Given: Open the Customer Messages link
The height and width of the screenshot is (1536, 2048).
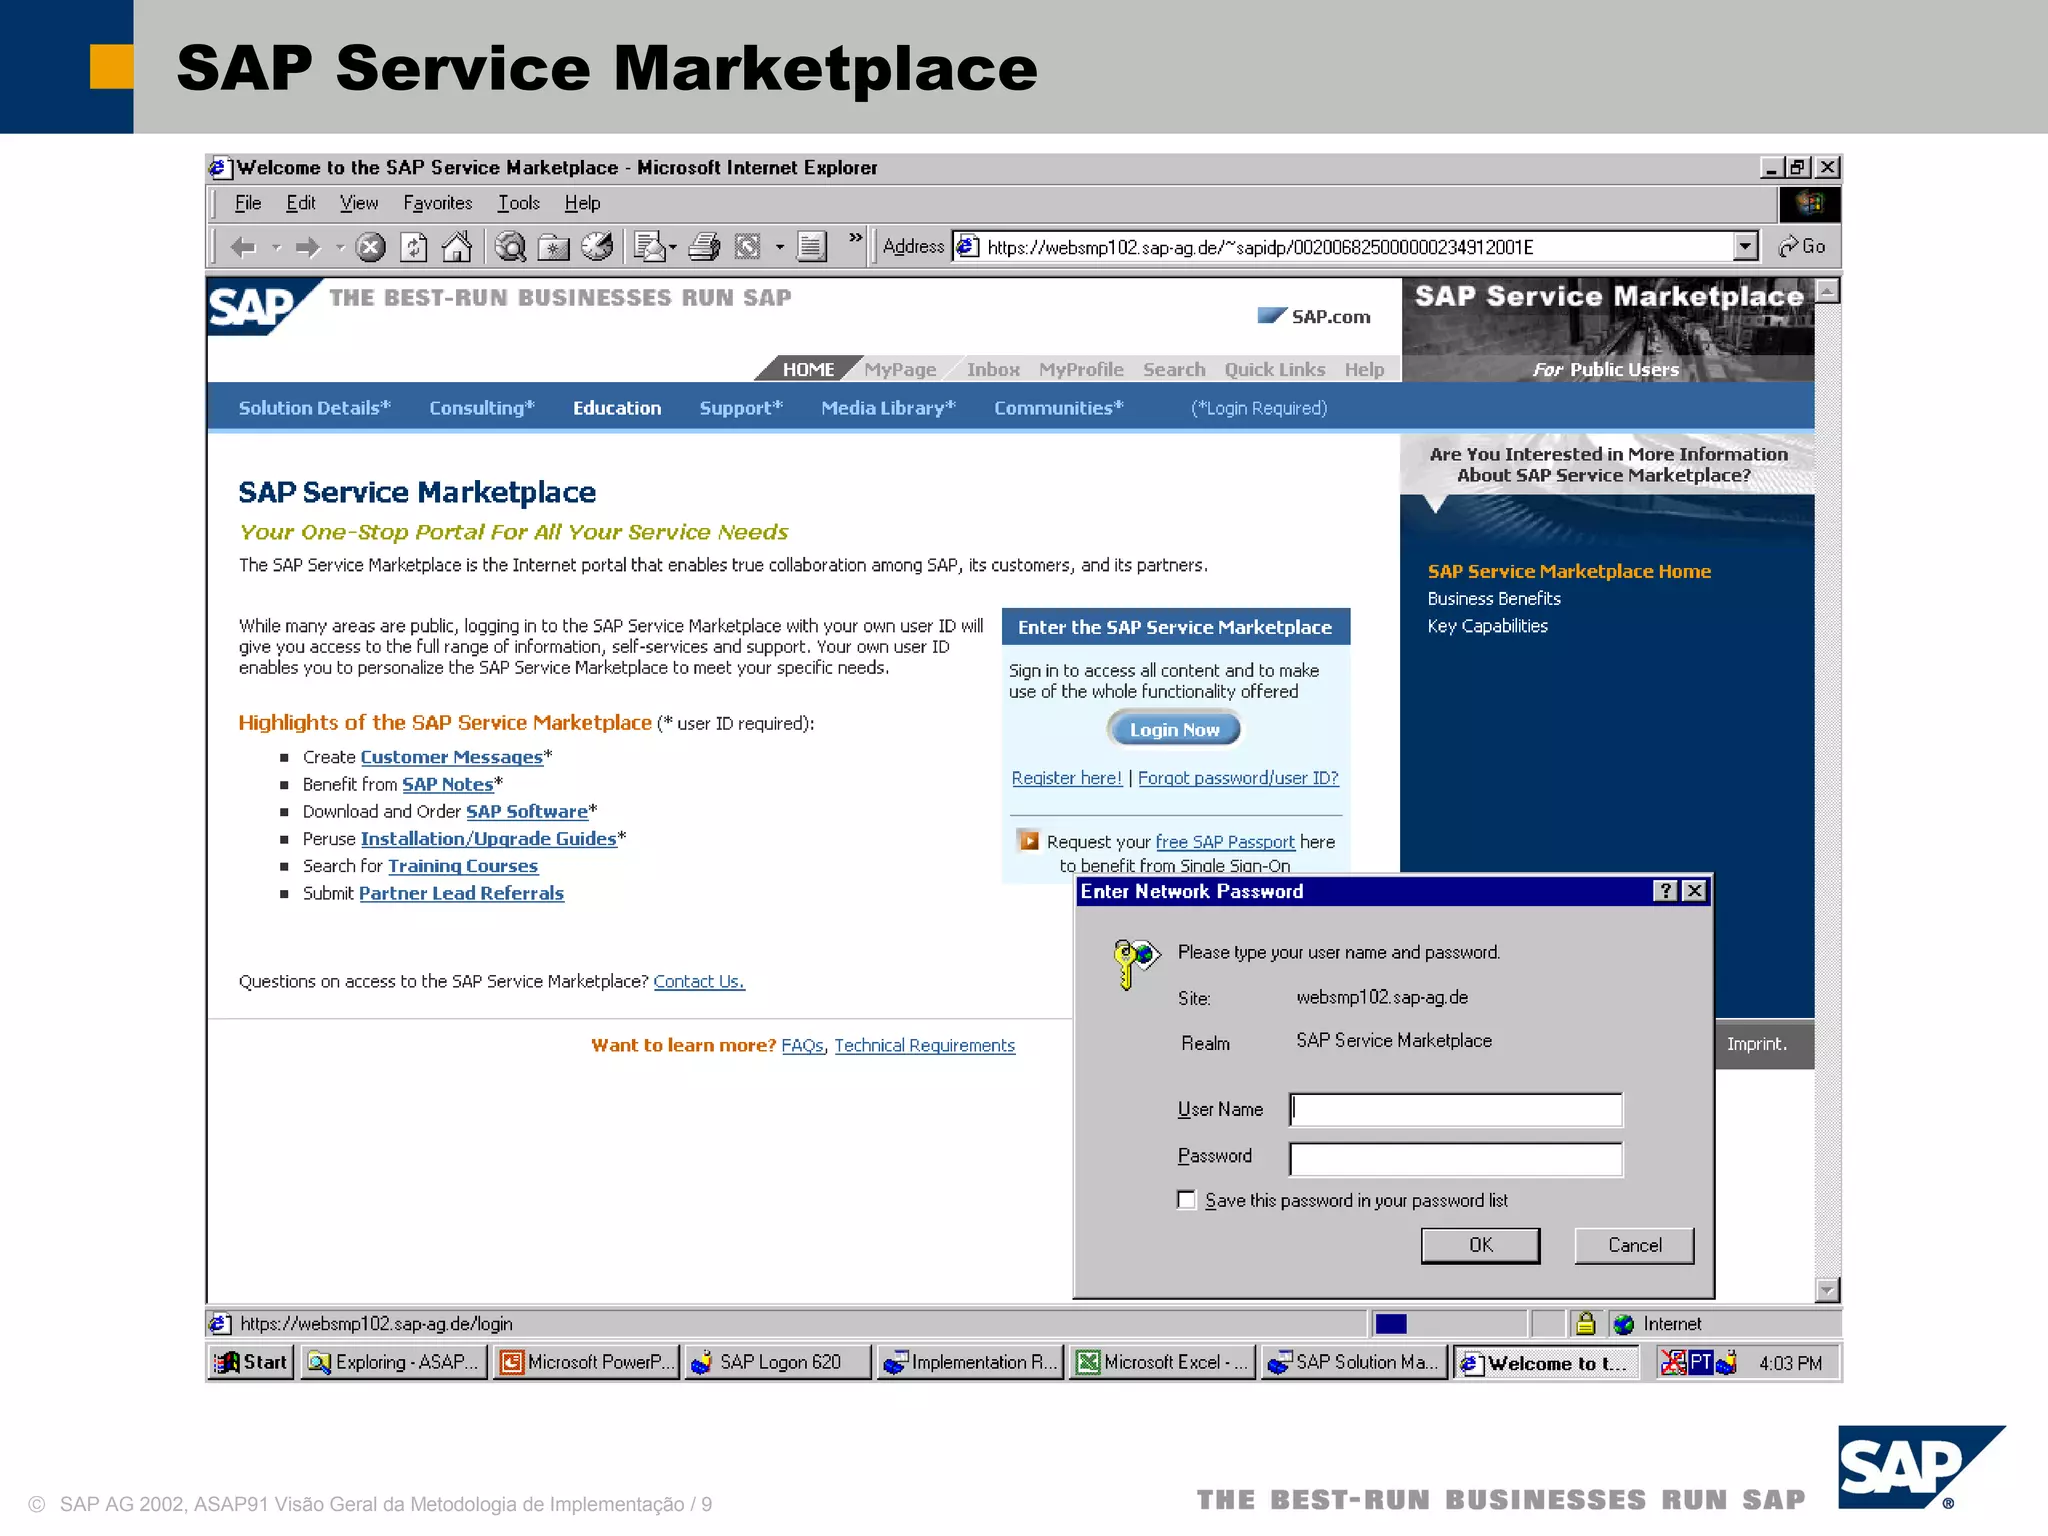Looking at the screenshot, I should click(x=451, y=757).
